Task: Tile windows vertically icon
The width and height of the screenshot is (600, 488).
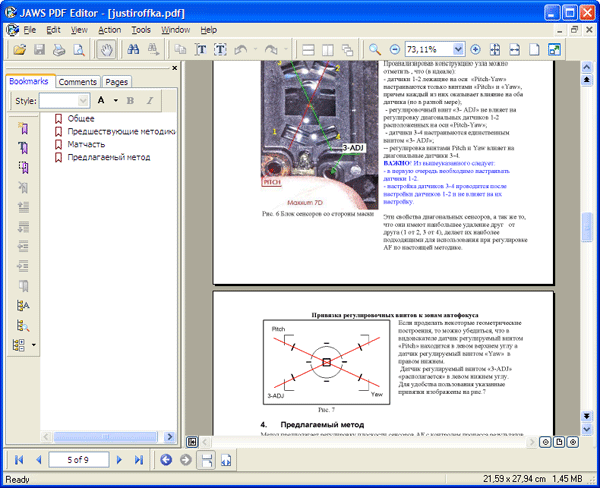Action: (328, 49)
